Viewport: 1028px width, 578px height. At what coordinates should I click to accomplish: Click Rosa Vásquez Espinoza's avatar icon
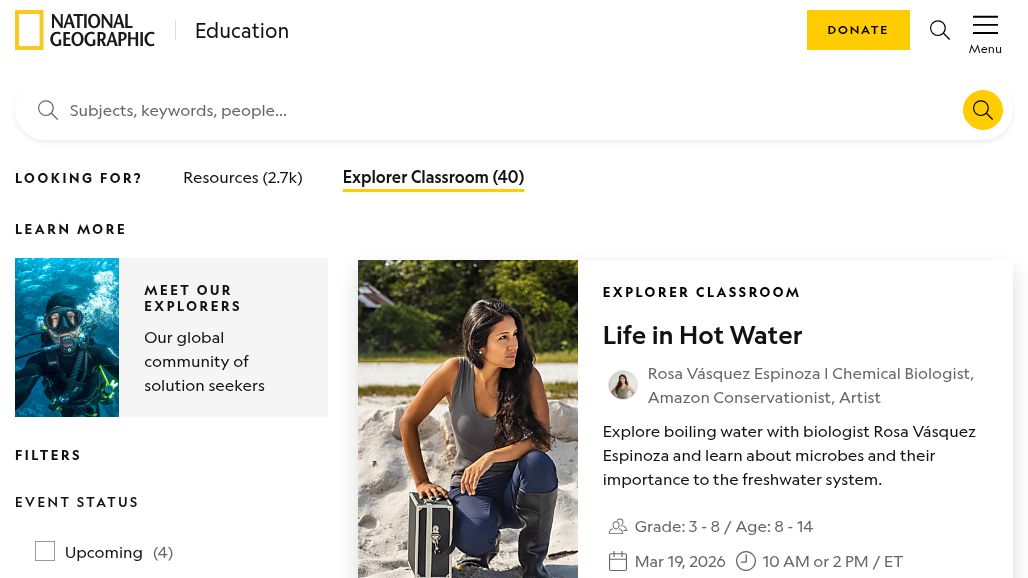(622, 385)
